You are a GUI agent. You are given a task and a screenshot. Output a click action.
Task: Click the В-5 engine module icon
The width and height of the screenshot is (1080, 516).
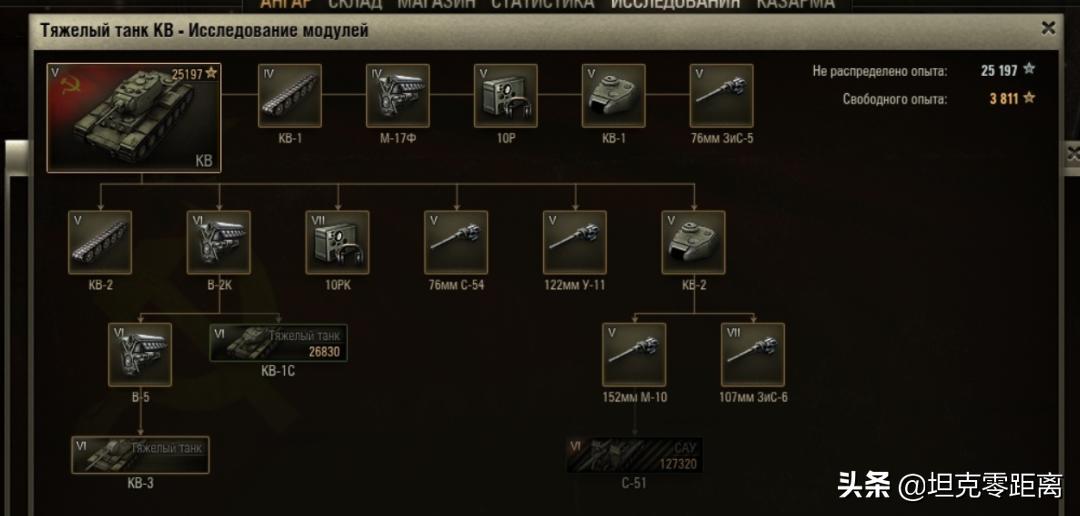pos(140,355)
